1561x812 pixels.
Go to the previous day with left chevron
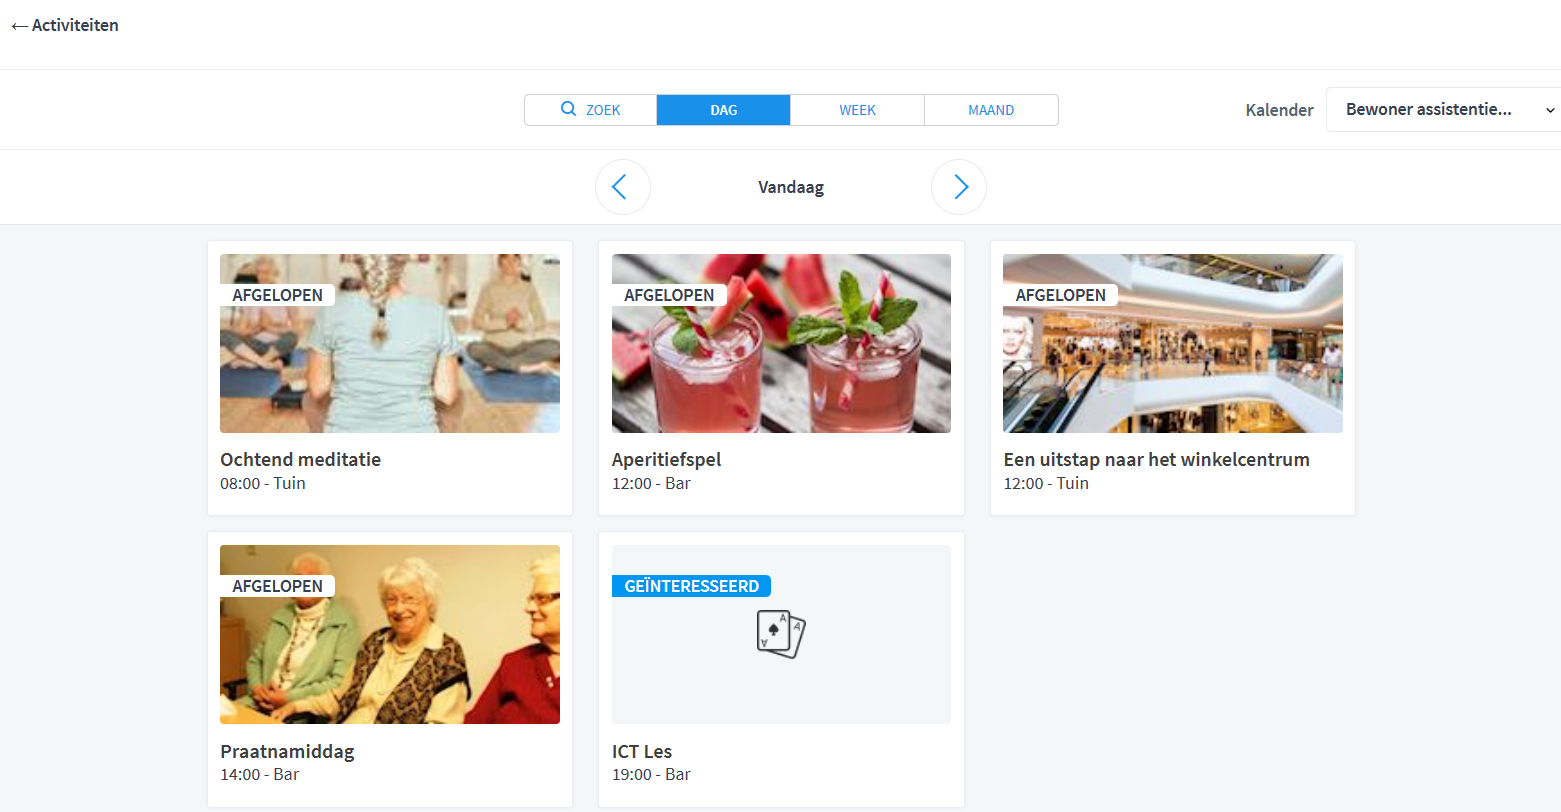click(622, 187)
